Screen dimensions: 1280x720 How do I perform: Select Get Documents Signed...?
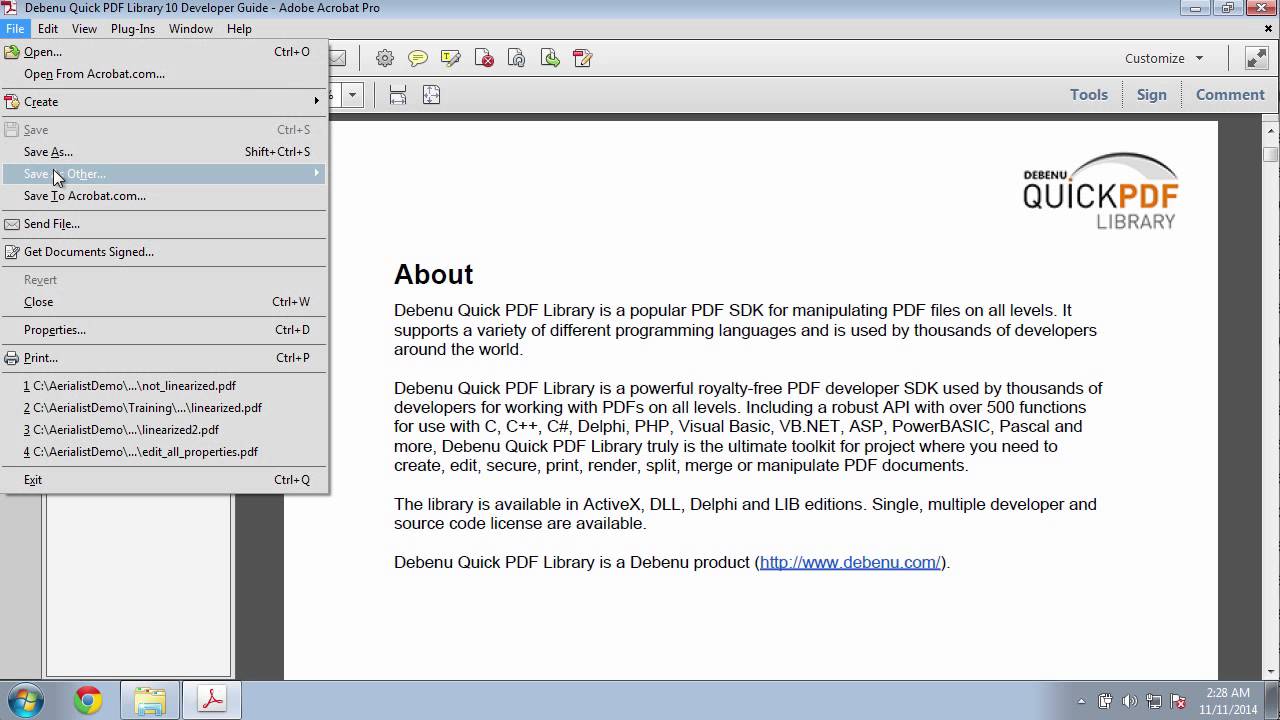point(164,252)
